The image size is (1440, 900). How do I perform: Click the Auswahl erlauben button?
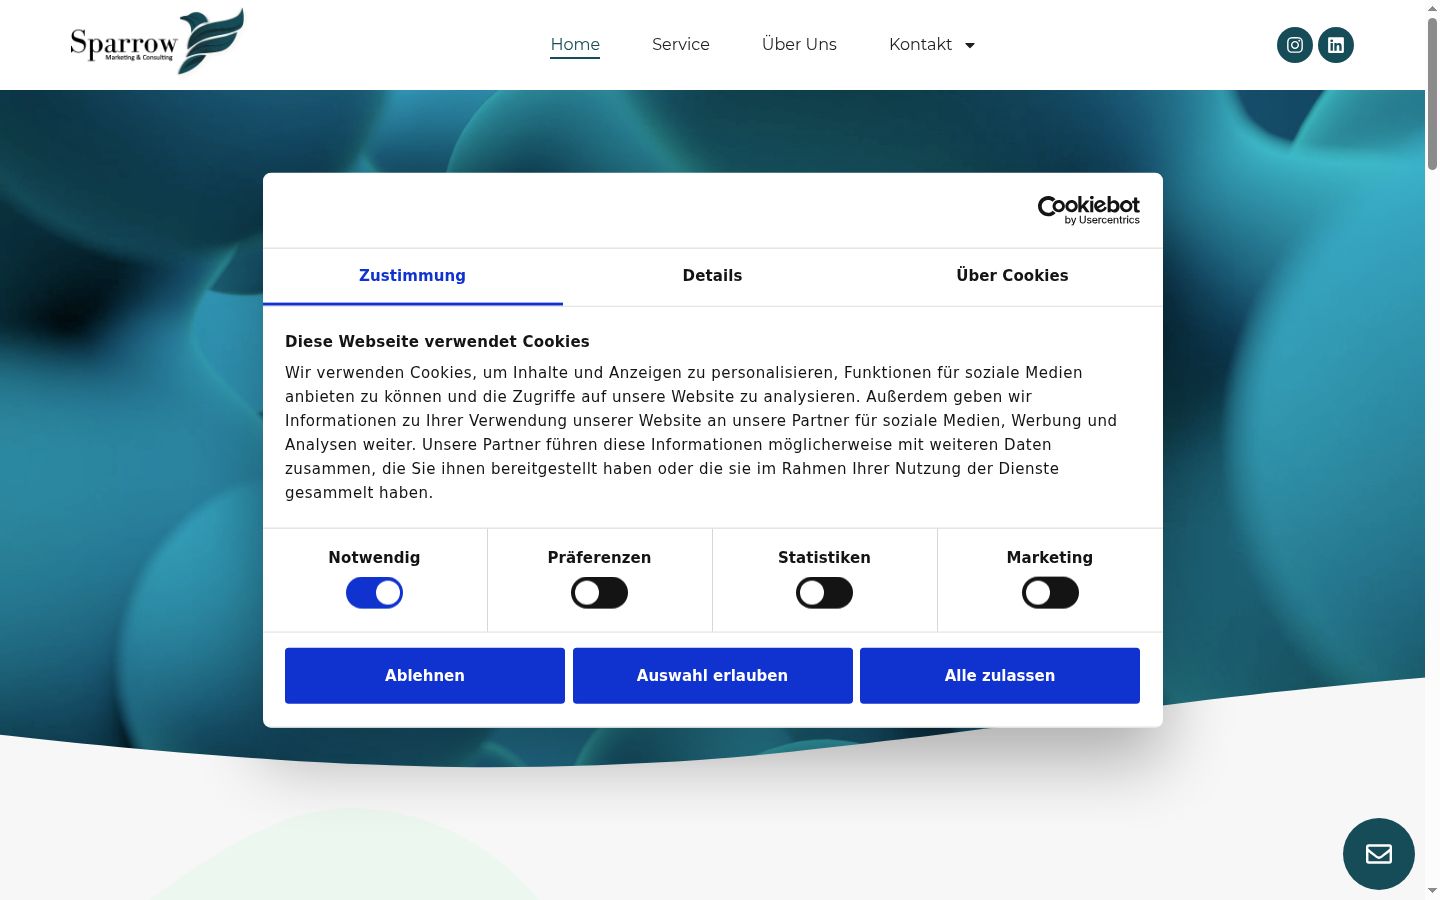713,676
